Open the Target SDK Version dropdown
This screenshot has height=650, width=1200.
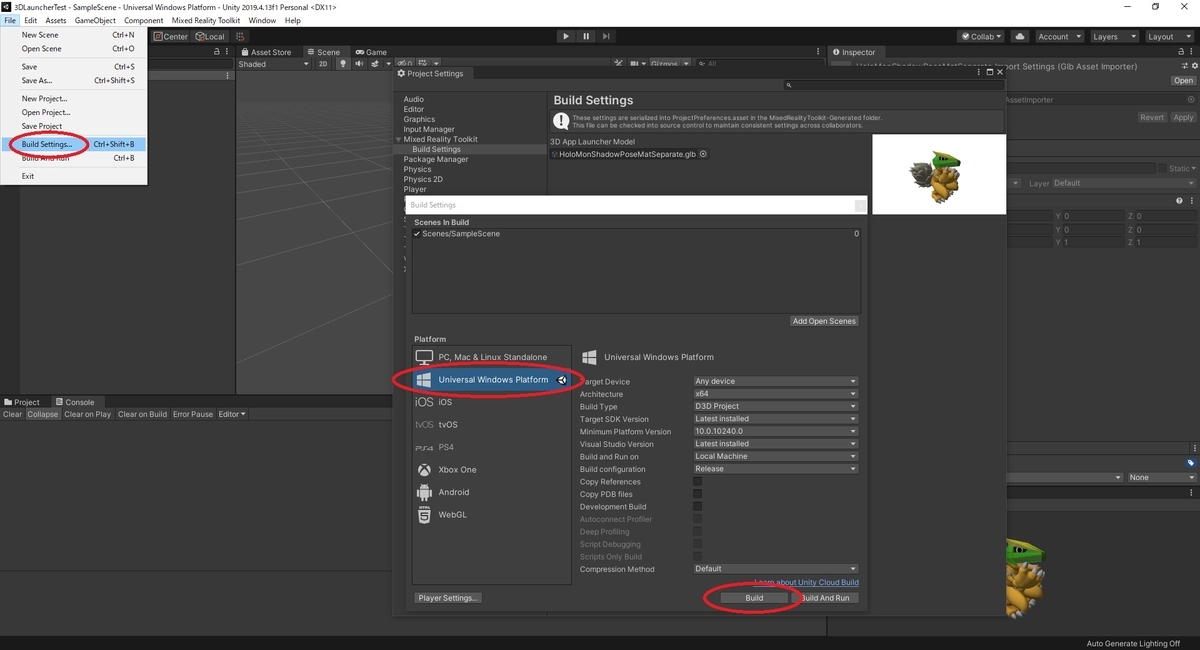click(776, 419)
